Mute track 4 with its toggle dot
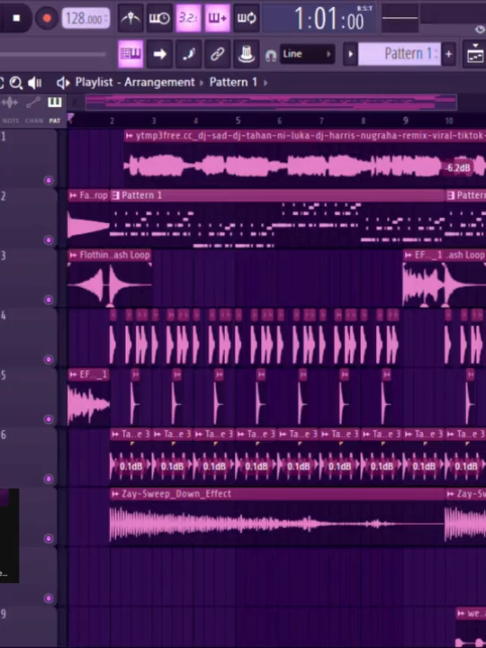Image resolution: width=486 pixels, height=648 pixels. pyautogui.click(x=48, y=360)
